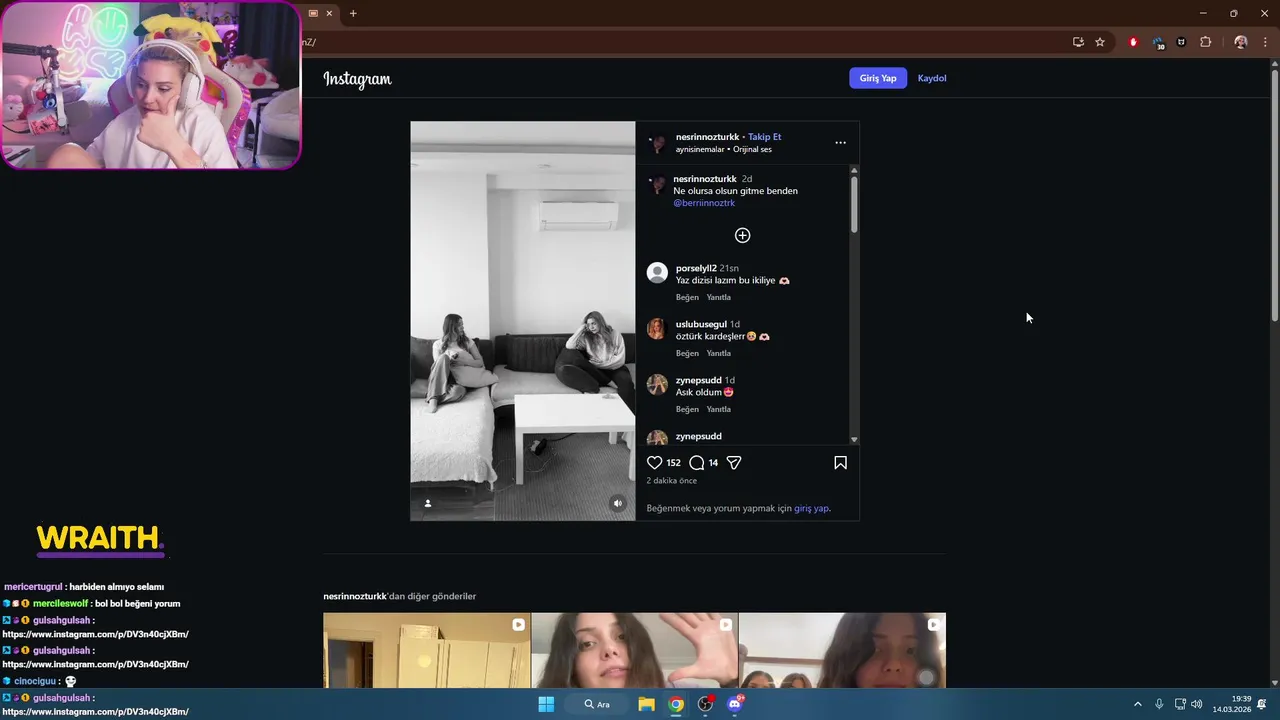Open the volume tray icon
This screenshot has width=1280, height=720.
point(1197,704)
